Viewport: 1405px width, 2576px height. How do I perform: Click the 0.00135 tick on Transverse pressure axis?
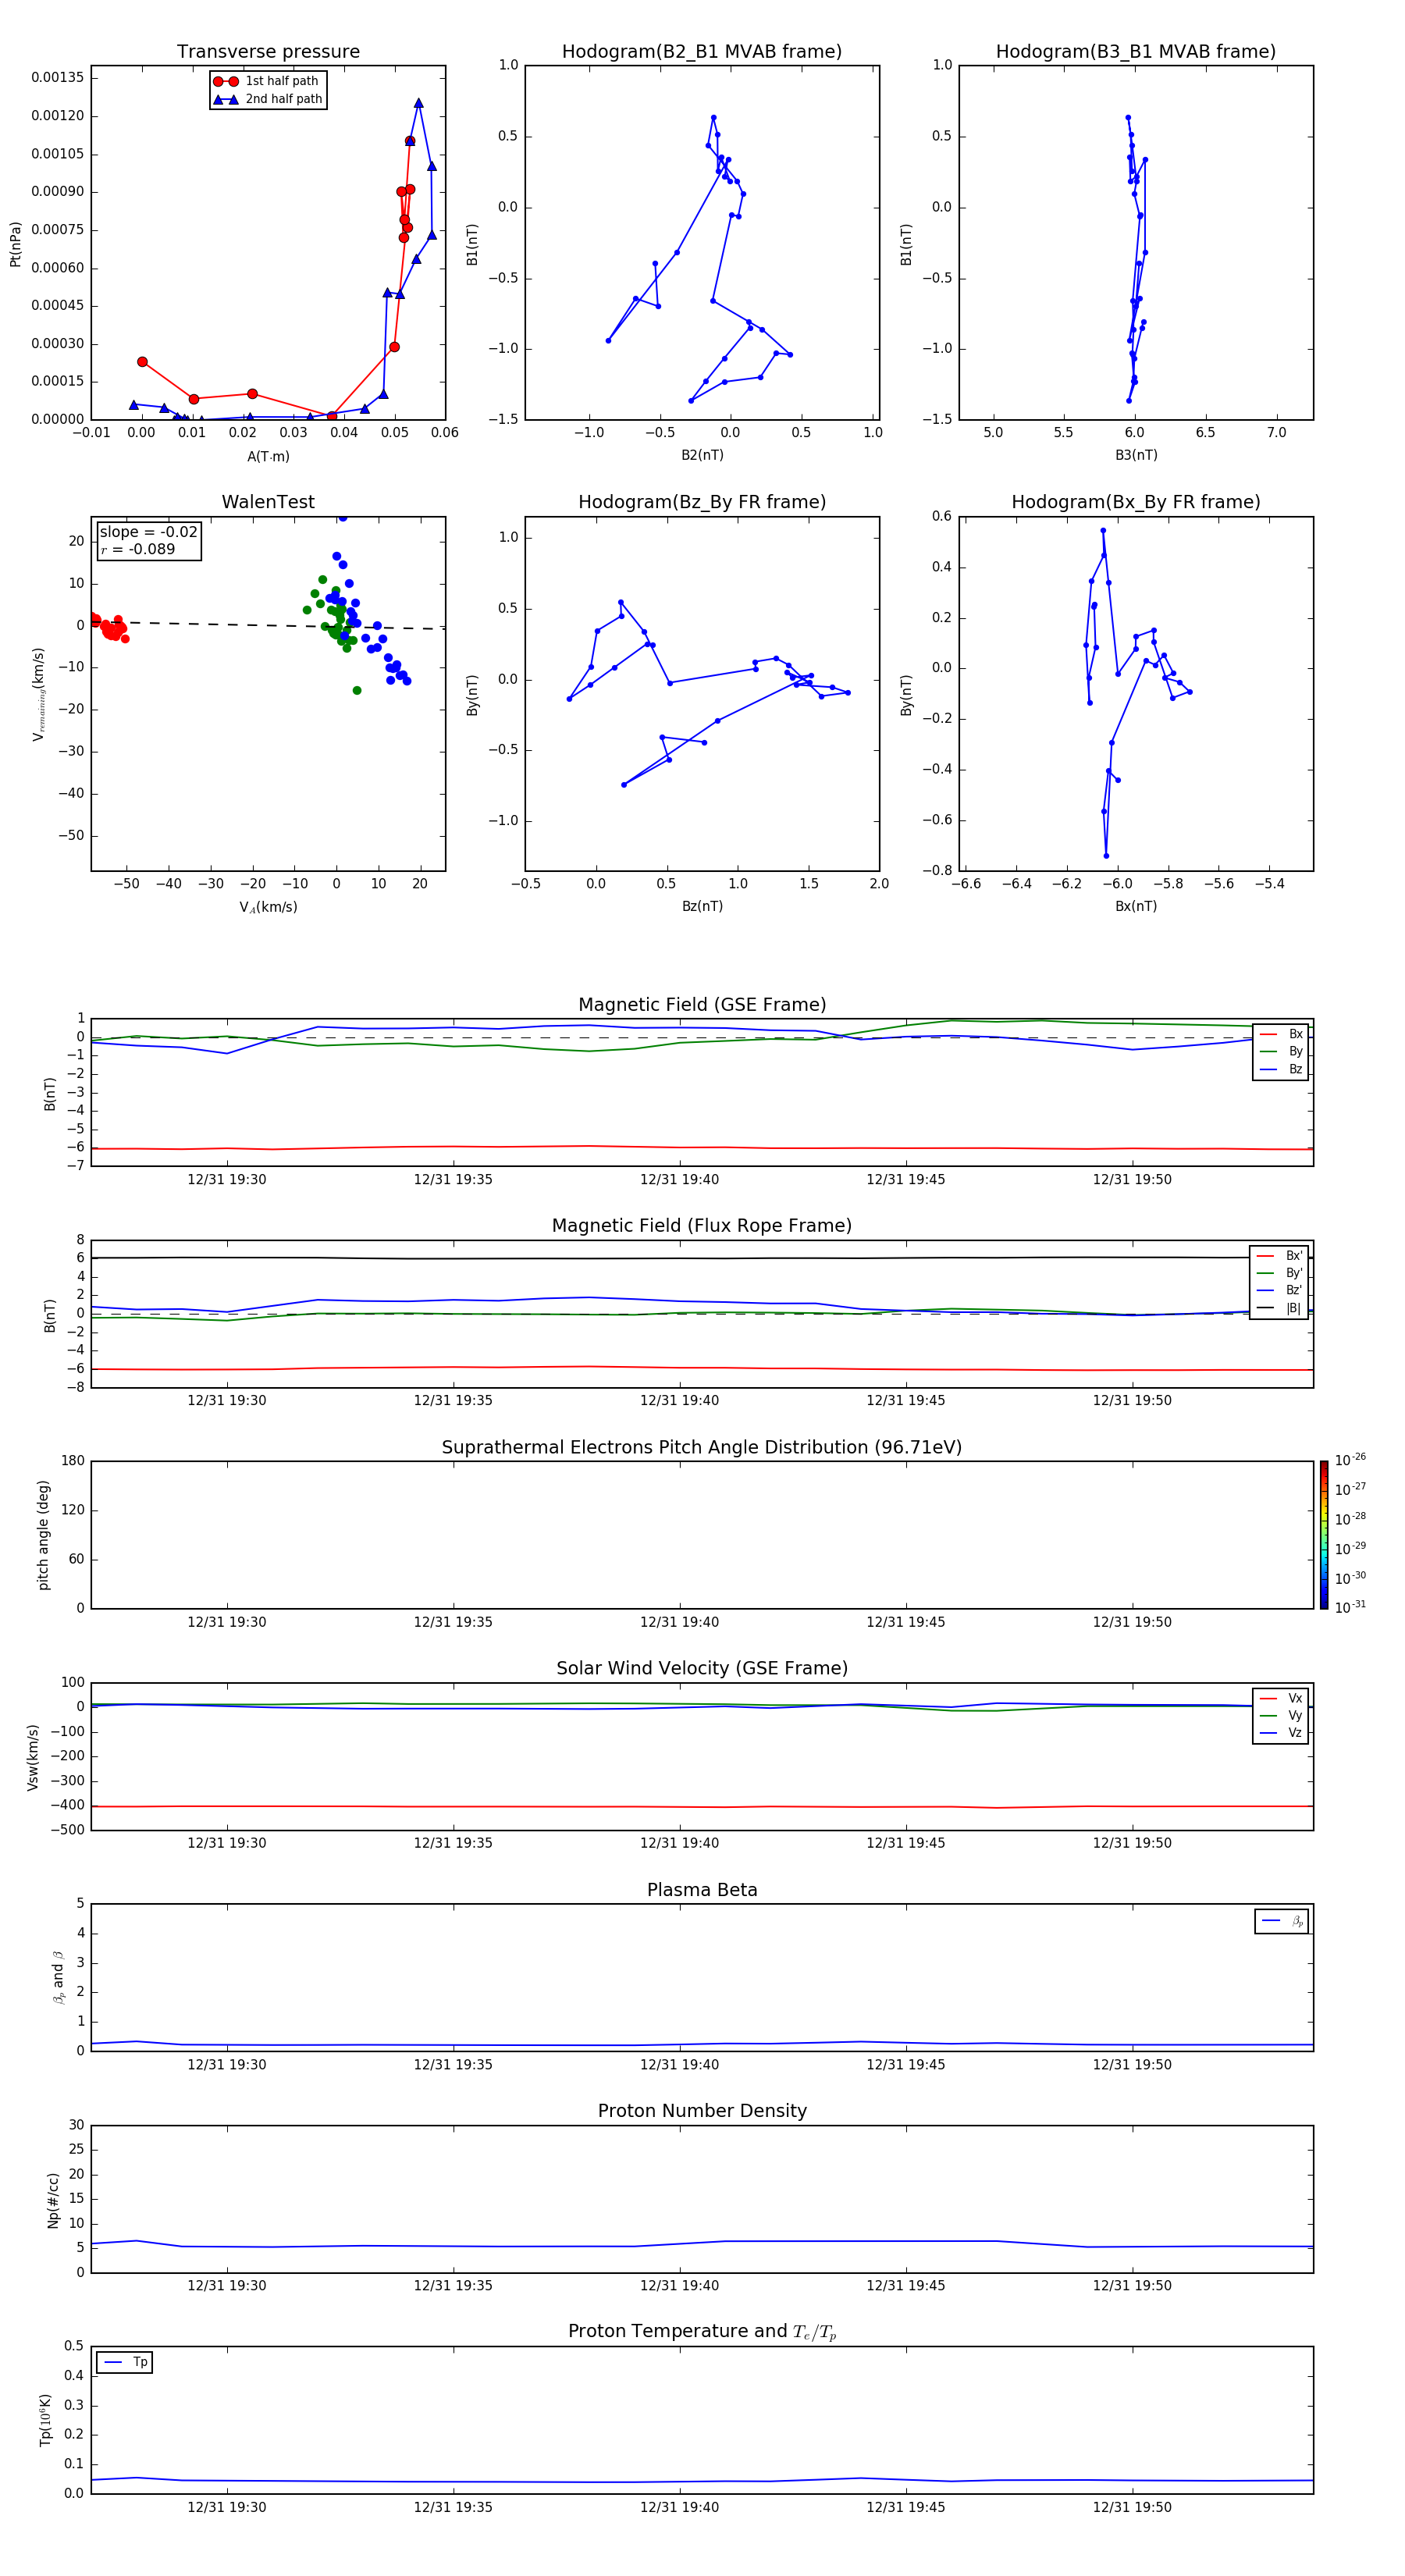click(x=58, y=77)
